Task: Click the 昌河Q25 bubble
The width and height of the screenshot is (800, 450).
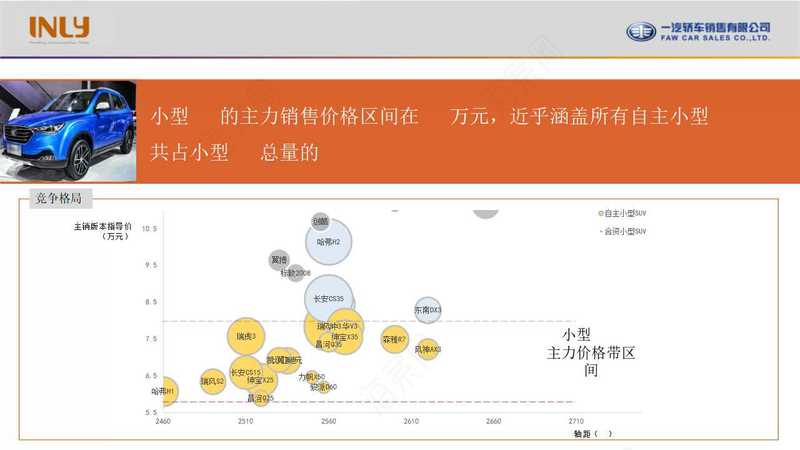Action: tap(261, 397)
